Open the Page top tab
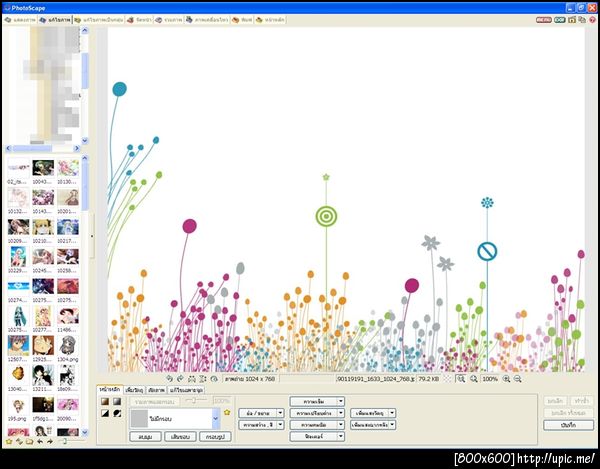The width and height of the screenshot is (600, 469). tap(139, 20)
